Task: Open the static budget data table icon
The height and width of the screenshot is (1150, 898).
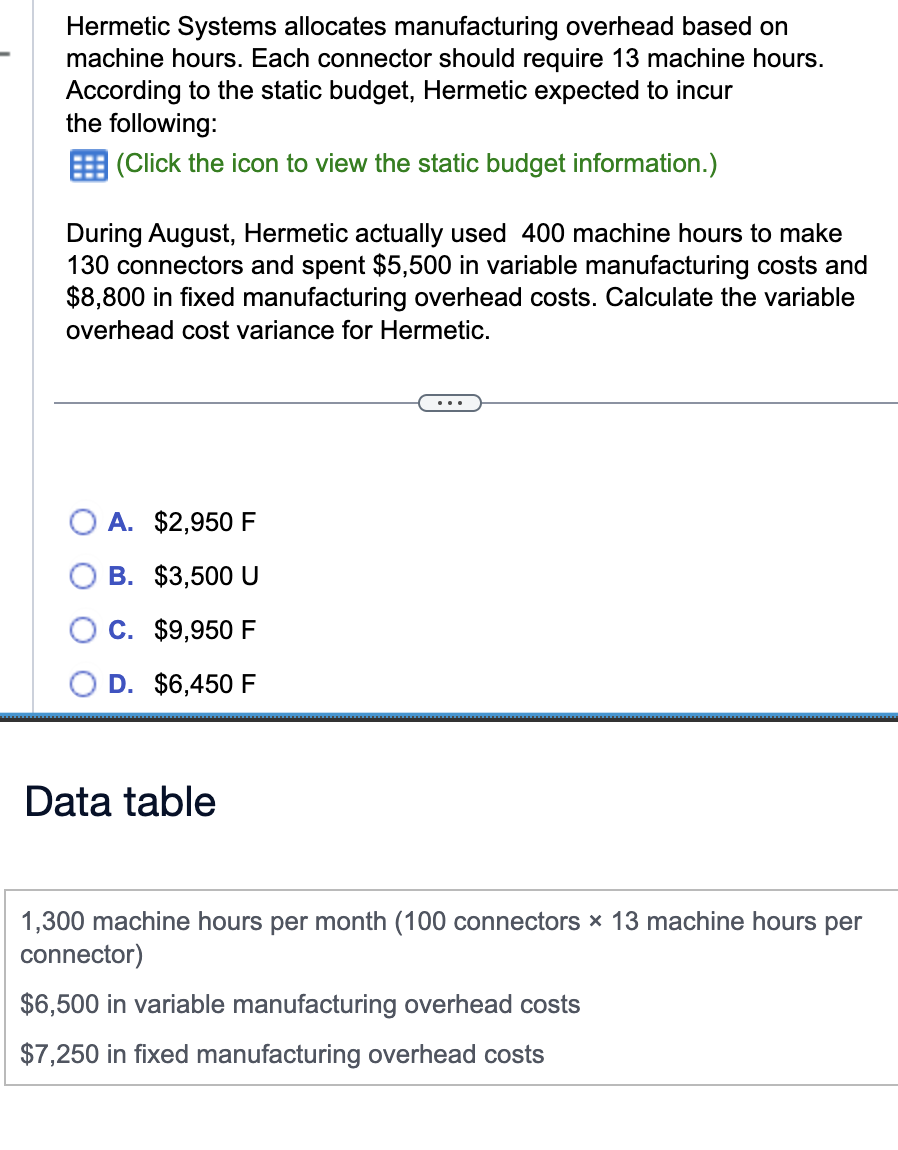Action: pos(87,165)
